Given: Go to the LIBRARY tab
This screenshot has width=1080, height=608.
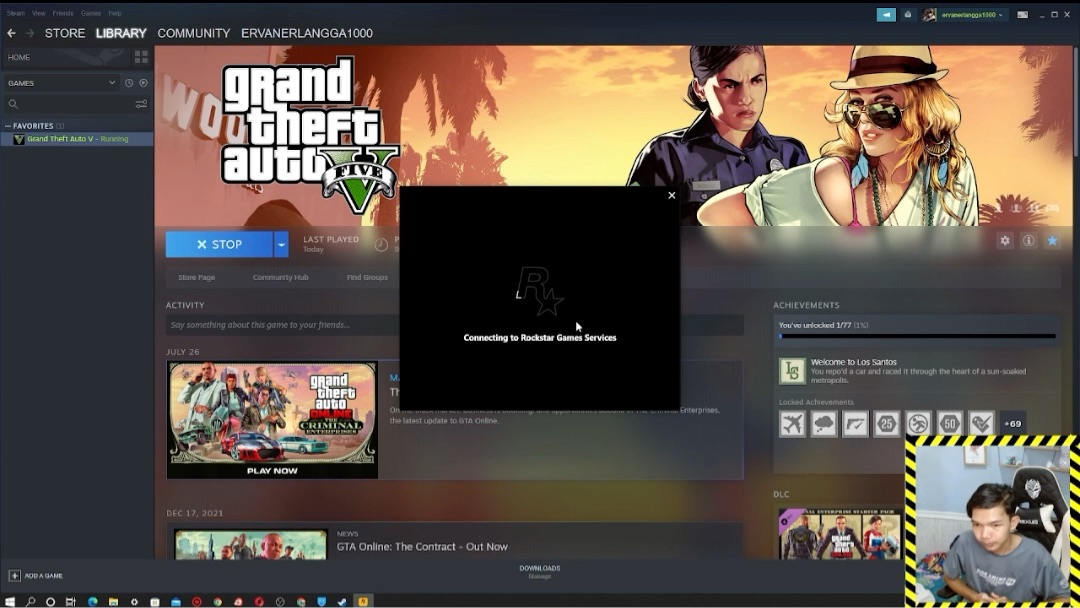Looking at the screenshot, I should pos(121,33).
